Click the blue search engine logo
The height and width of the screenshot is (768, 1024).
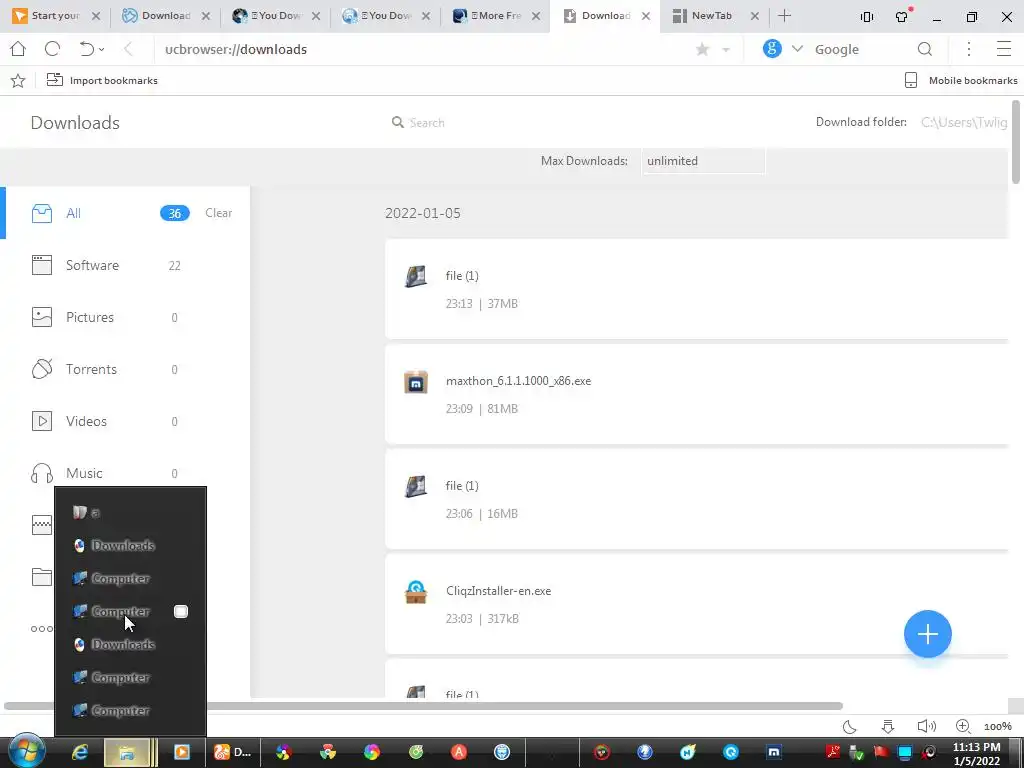click(772, 49)
